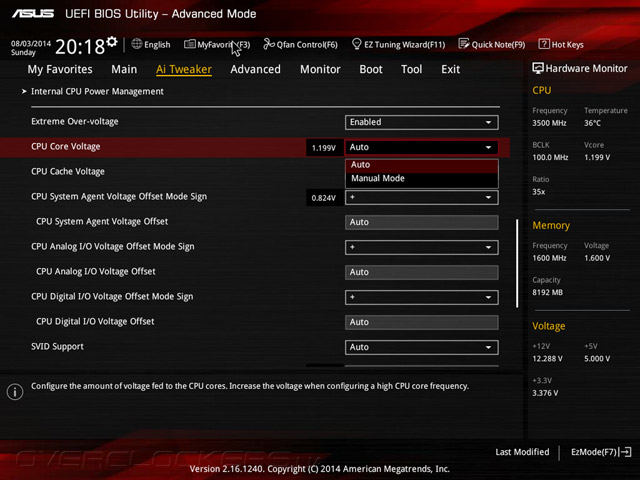Click the Last Modified button
Viewport: 640px width, 480px height.
click(522, 452)
